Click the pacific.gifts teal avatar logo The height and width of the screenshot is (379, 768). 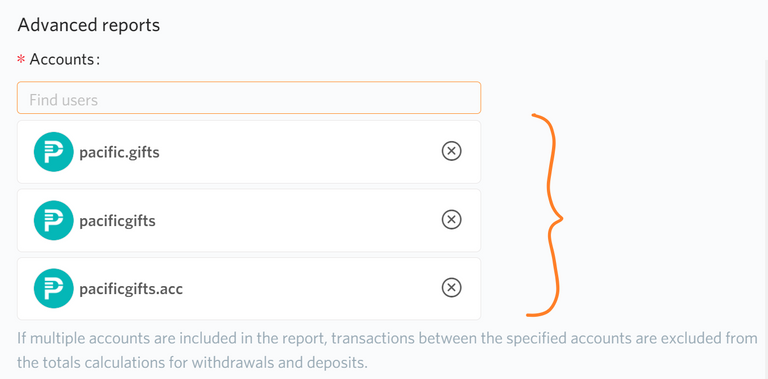pos(53,152)
